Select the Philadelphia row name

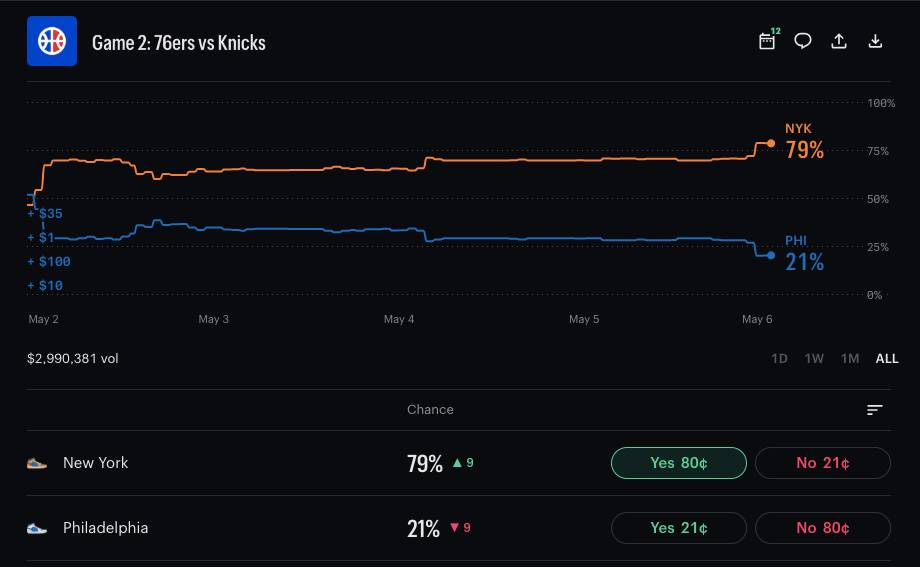tap(106, 528)
